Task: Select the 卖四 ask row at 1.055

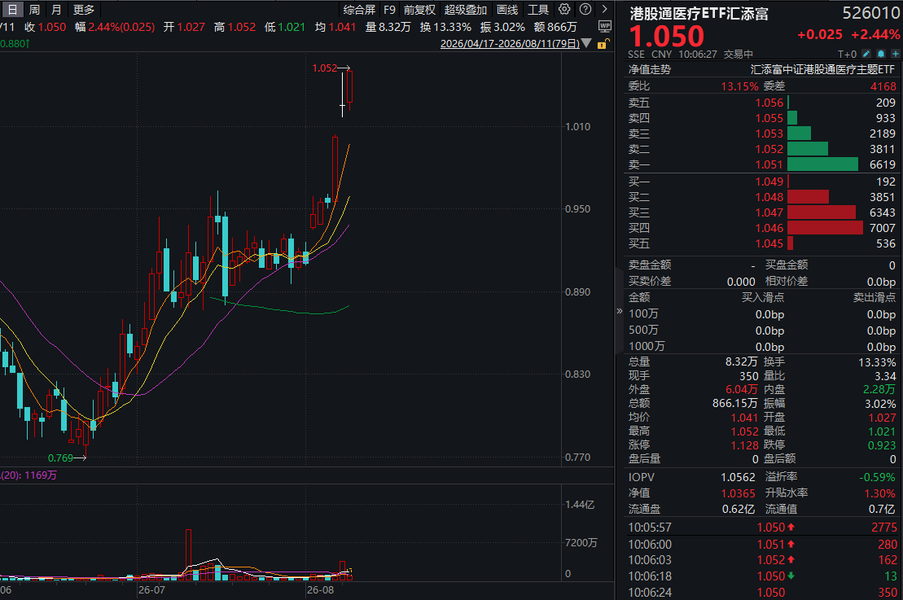Action: click(762, 118)
